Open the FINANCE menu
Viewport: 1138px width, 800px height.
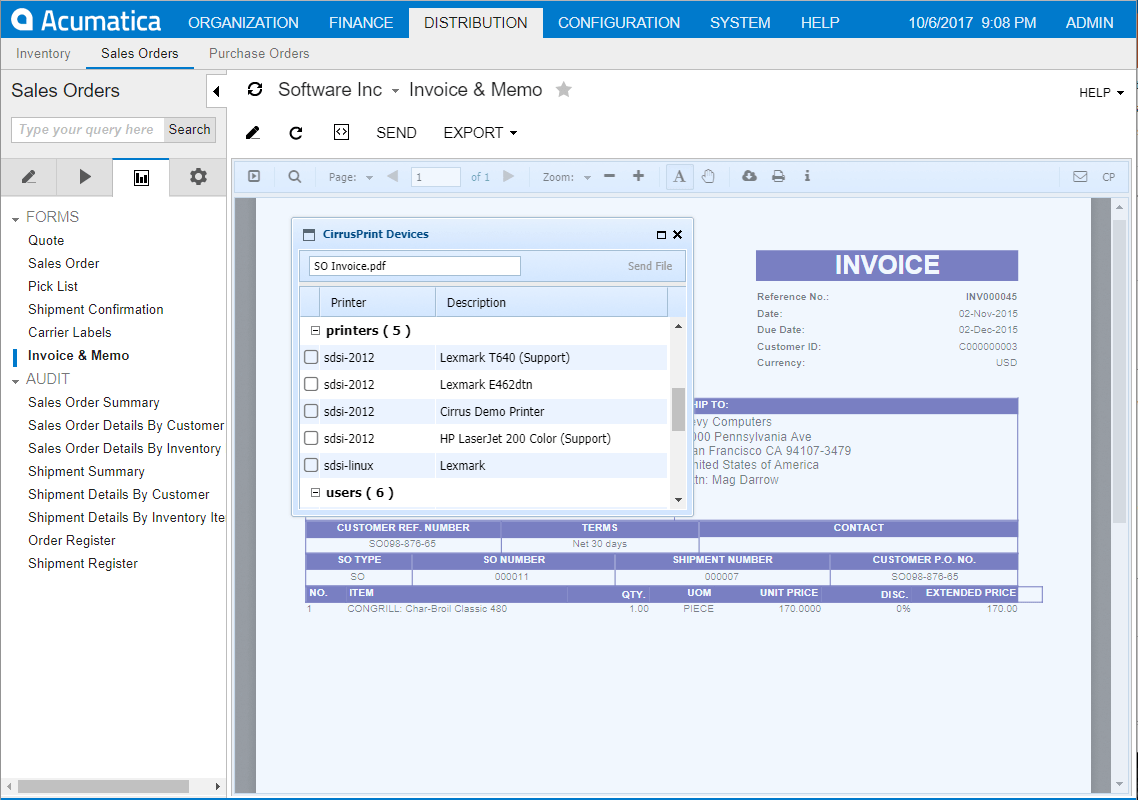tap(361, 23)
